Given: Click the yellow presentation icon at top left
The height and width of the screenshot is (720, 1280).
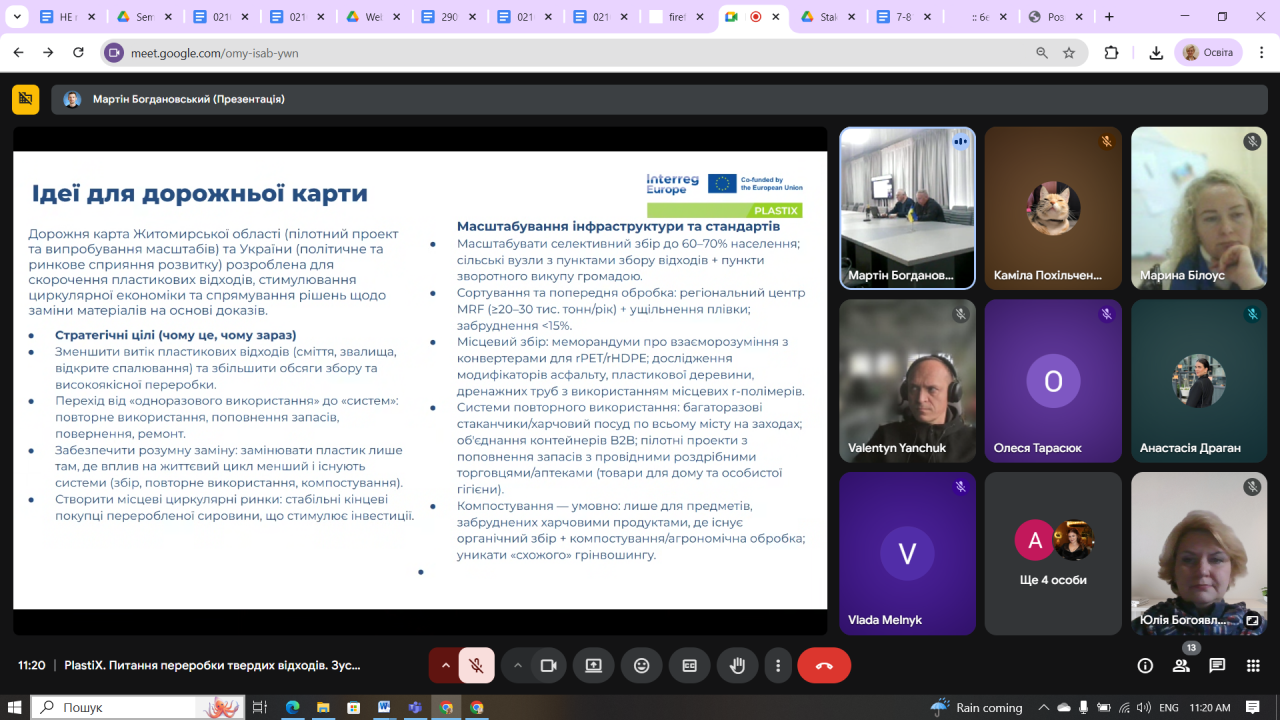Looking at the screenshot, I should [x=25, y=99].
